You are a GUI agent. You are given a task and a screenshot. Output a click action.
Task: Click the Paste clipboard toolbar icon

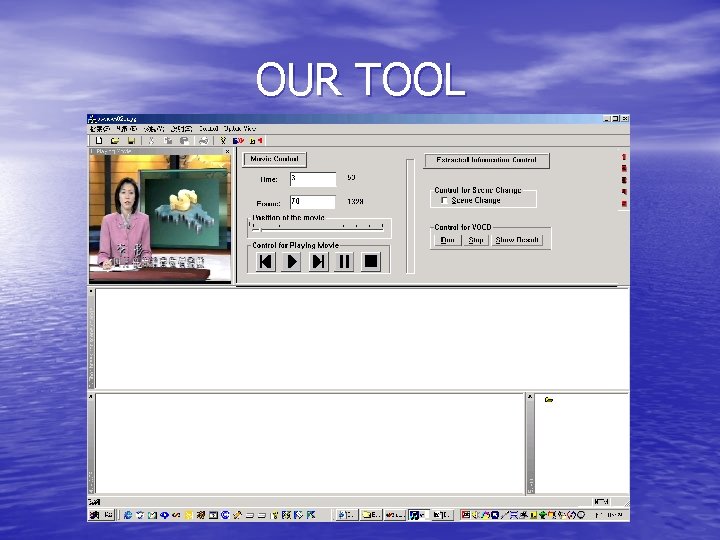click(x=184, y=141)
